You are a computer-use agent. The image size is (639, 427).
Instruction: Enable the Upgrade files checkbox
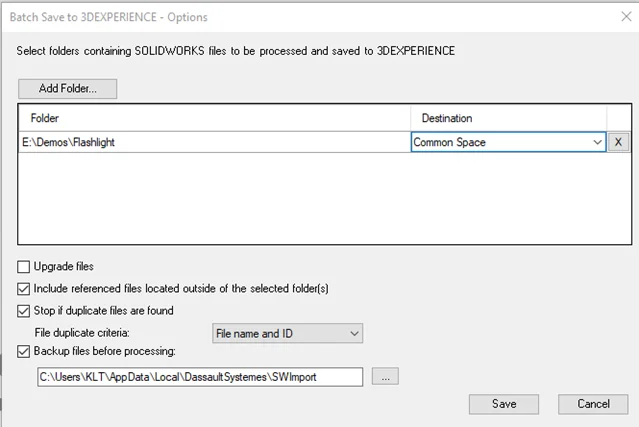pyautogui.click(x=24, y=267)
